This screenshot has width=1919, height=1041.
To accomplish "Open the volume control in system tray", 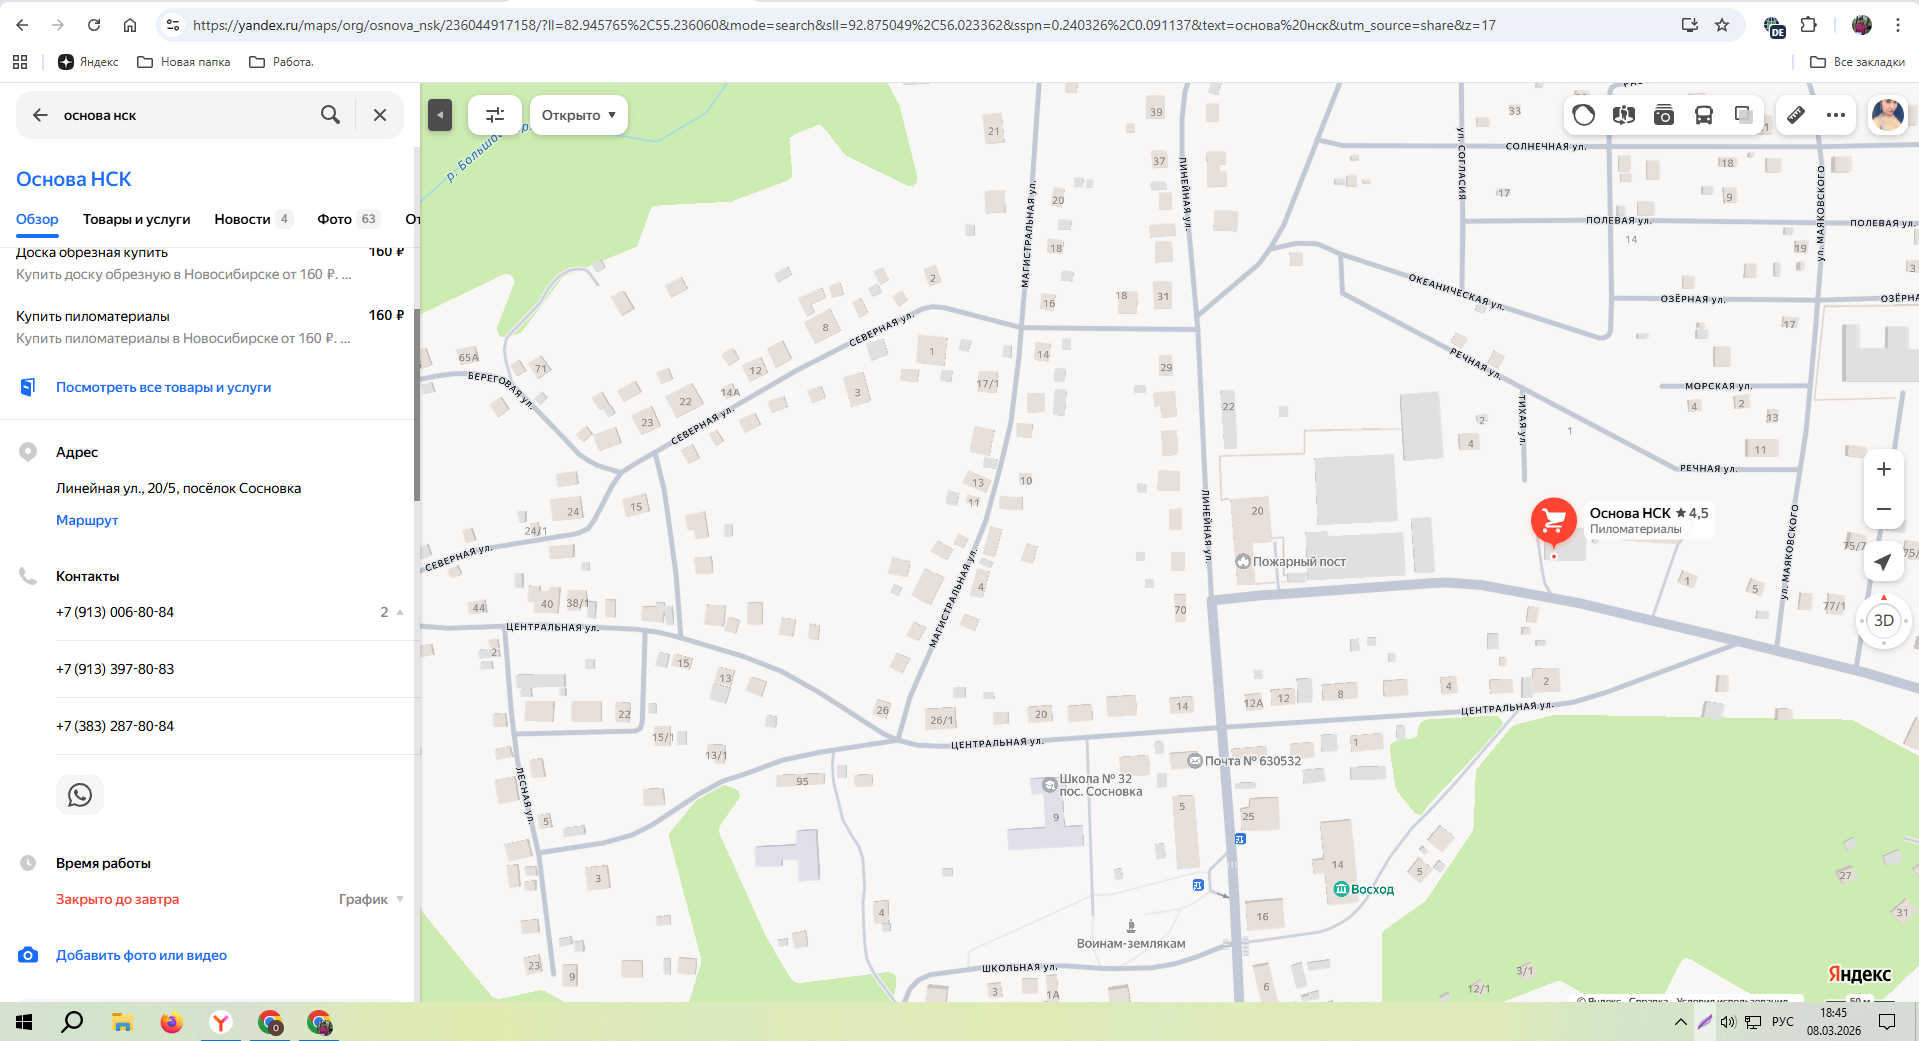I will point(1728,1022).
